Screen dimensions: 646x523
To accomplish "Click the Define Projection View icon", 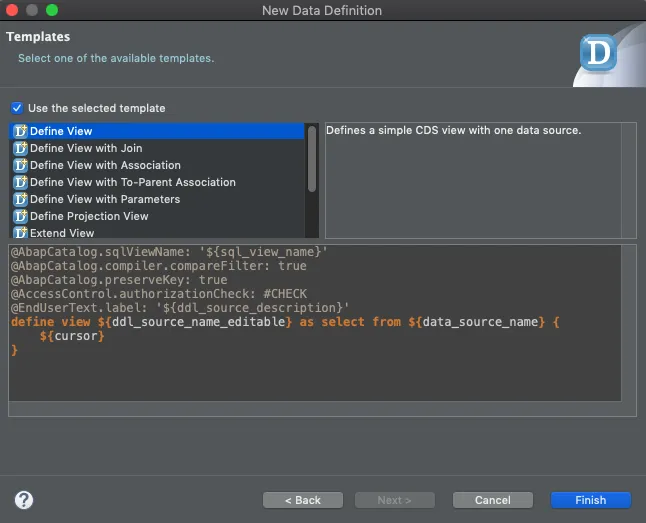I will [x=20, y=216].
